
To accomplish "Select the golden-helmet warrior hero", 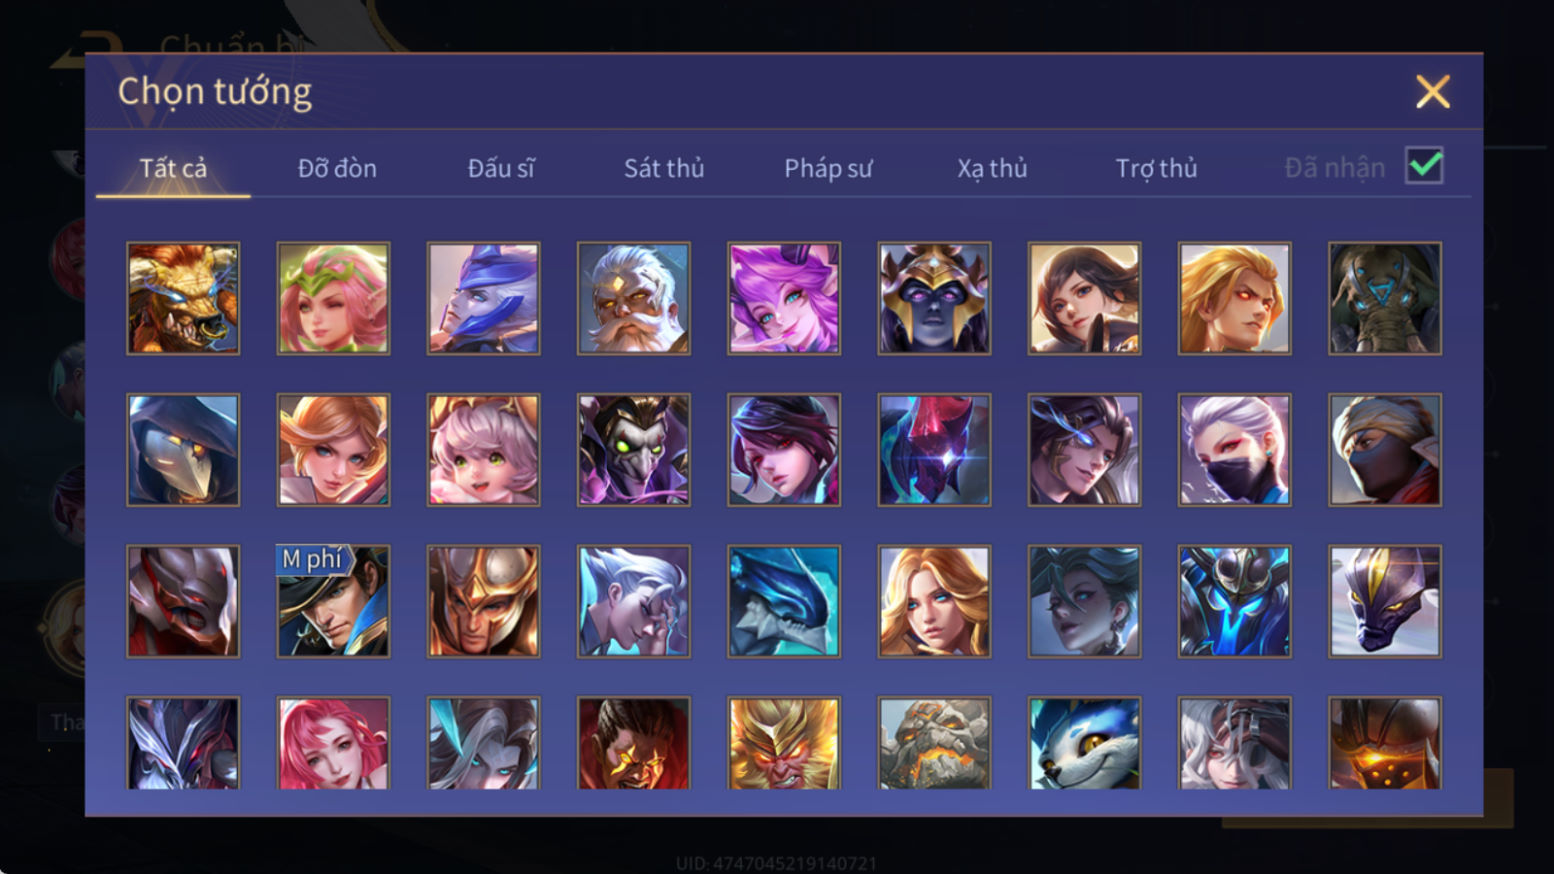I will [x=483, y=601].
